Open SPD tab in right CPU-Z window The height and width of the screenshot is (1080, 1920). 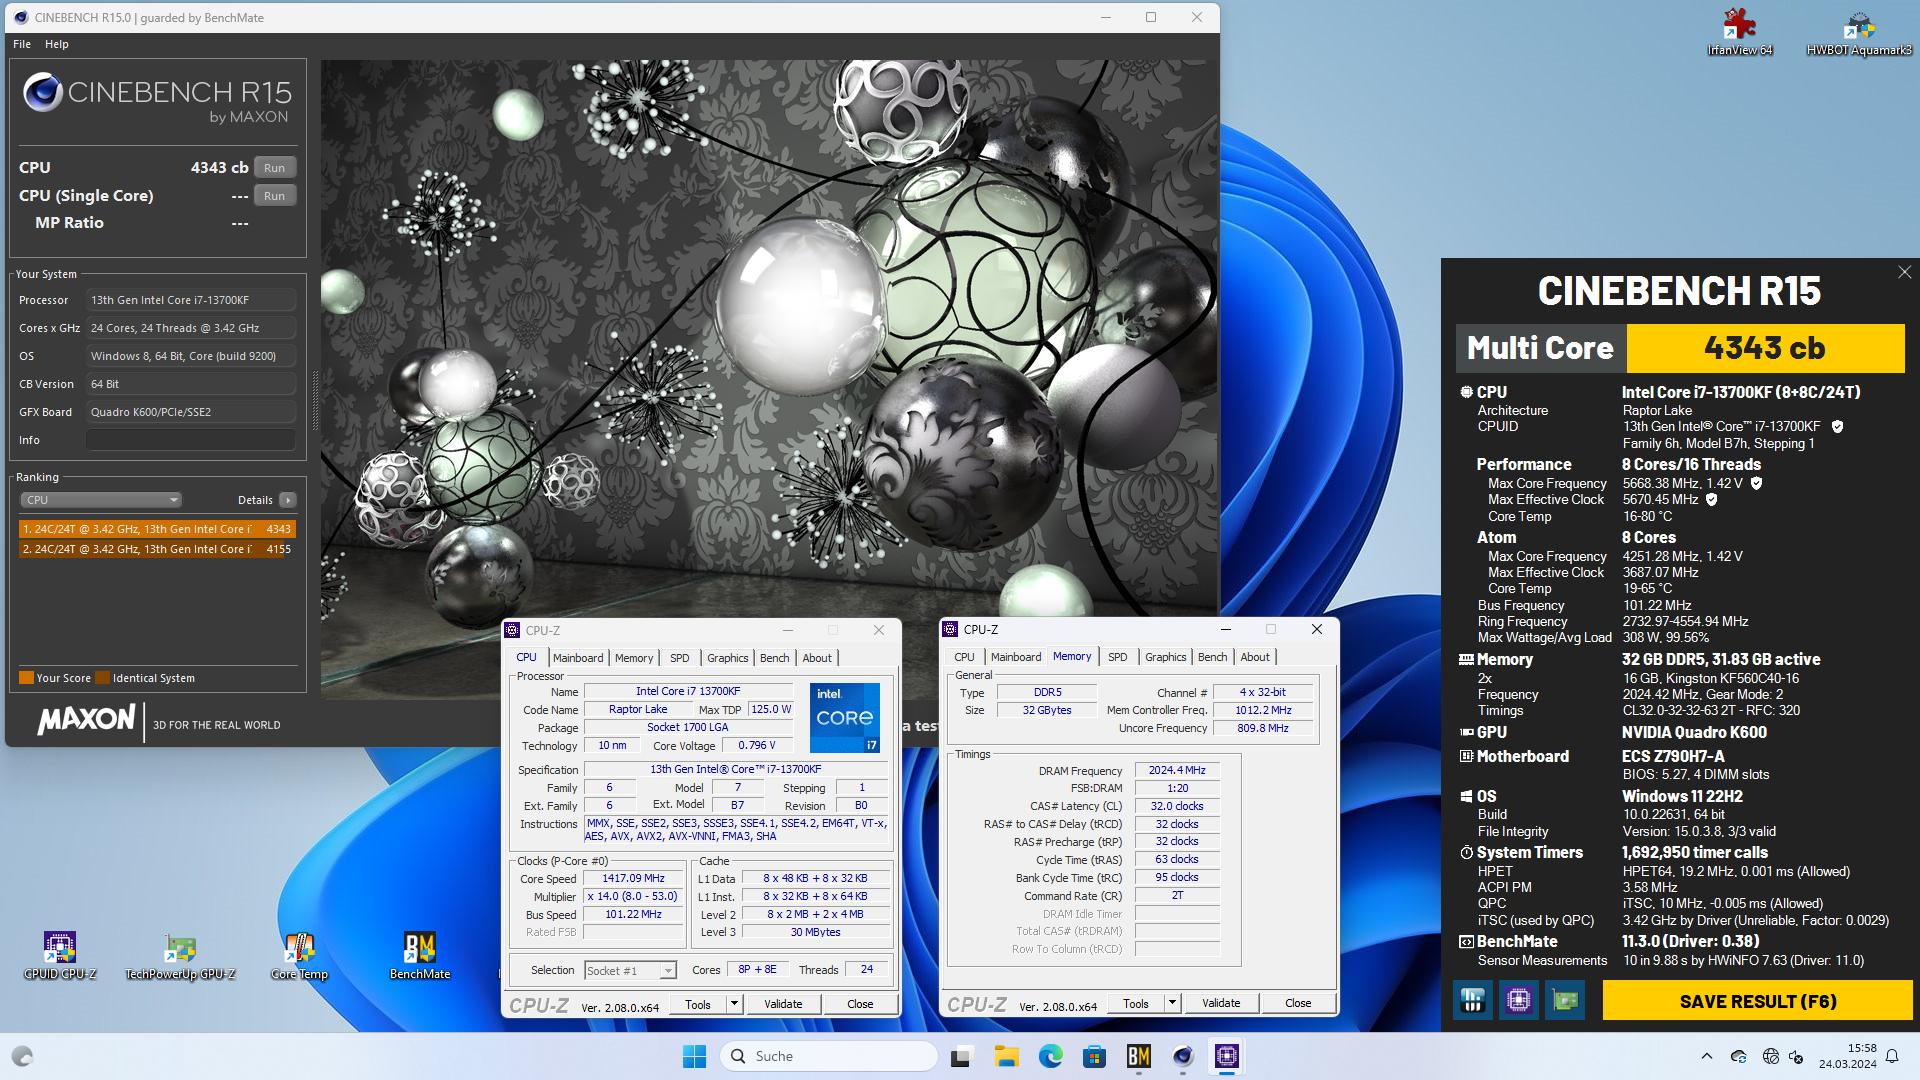[x=1118, y=657]
